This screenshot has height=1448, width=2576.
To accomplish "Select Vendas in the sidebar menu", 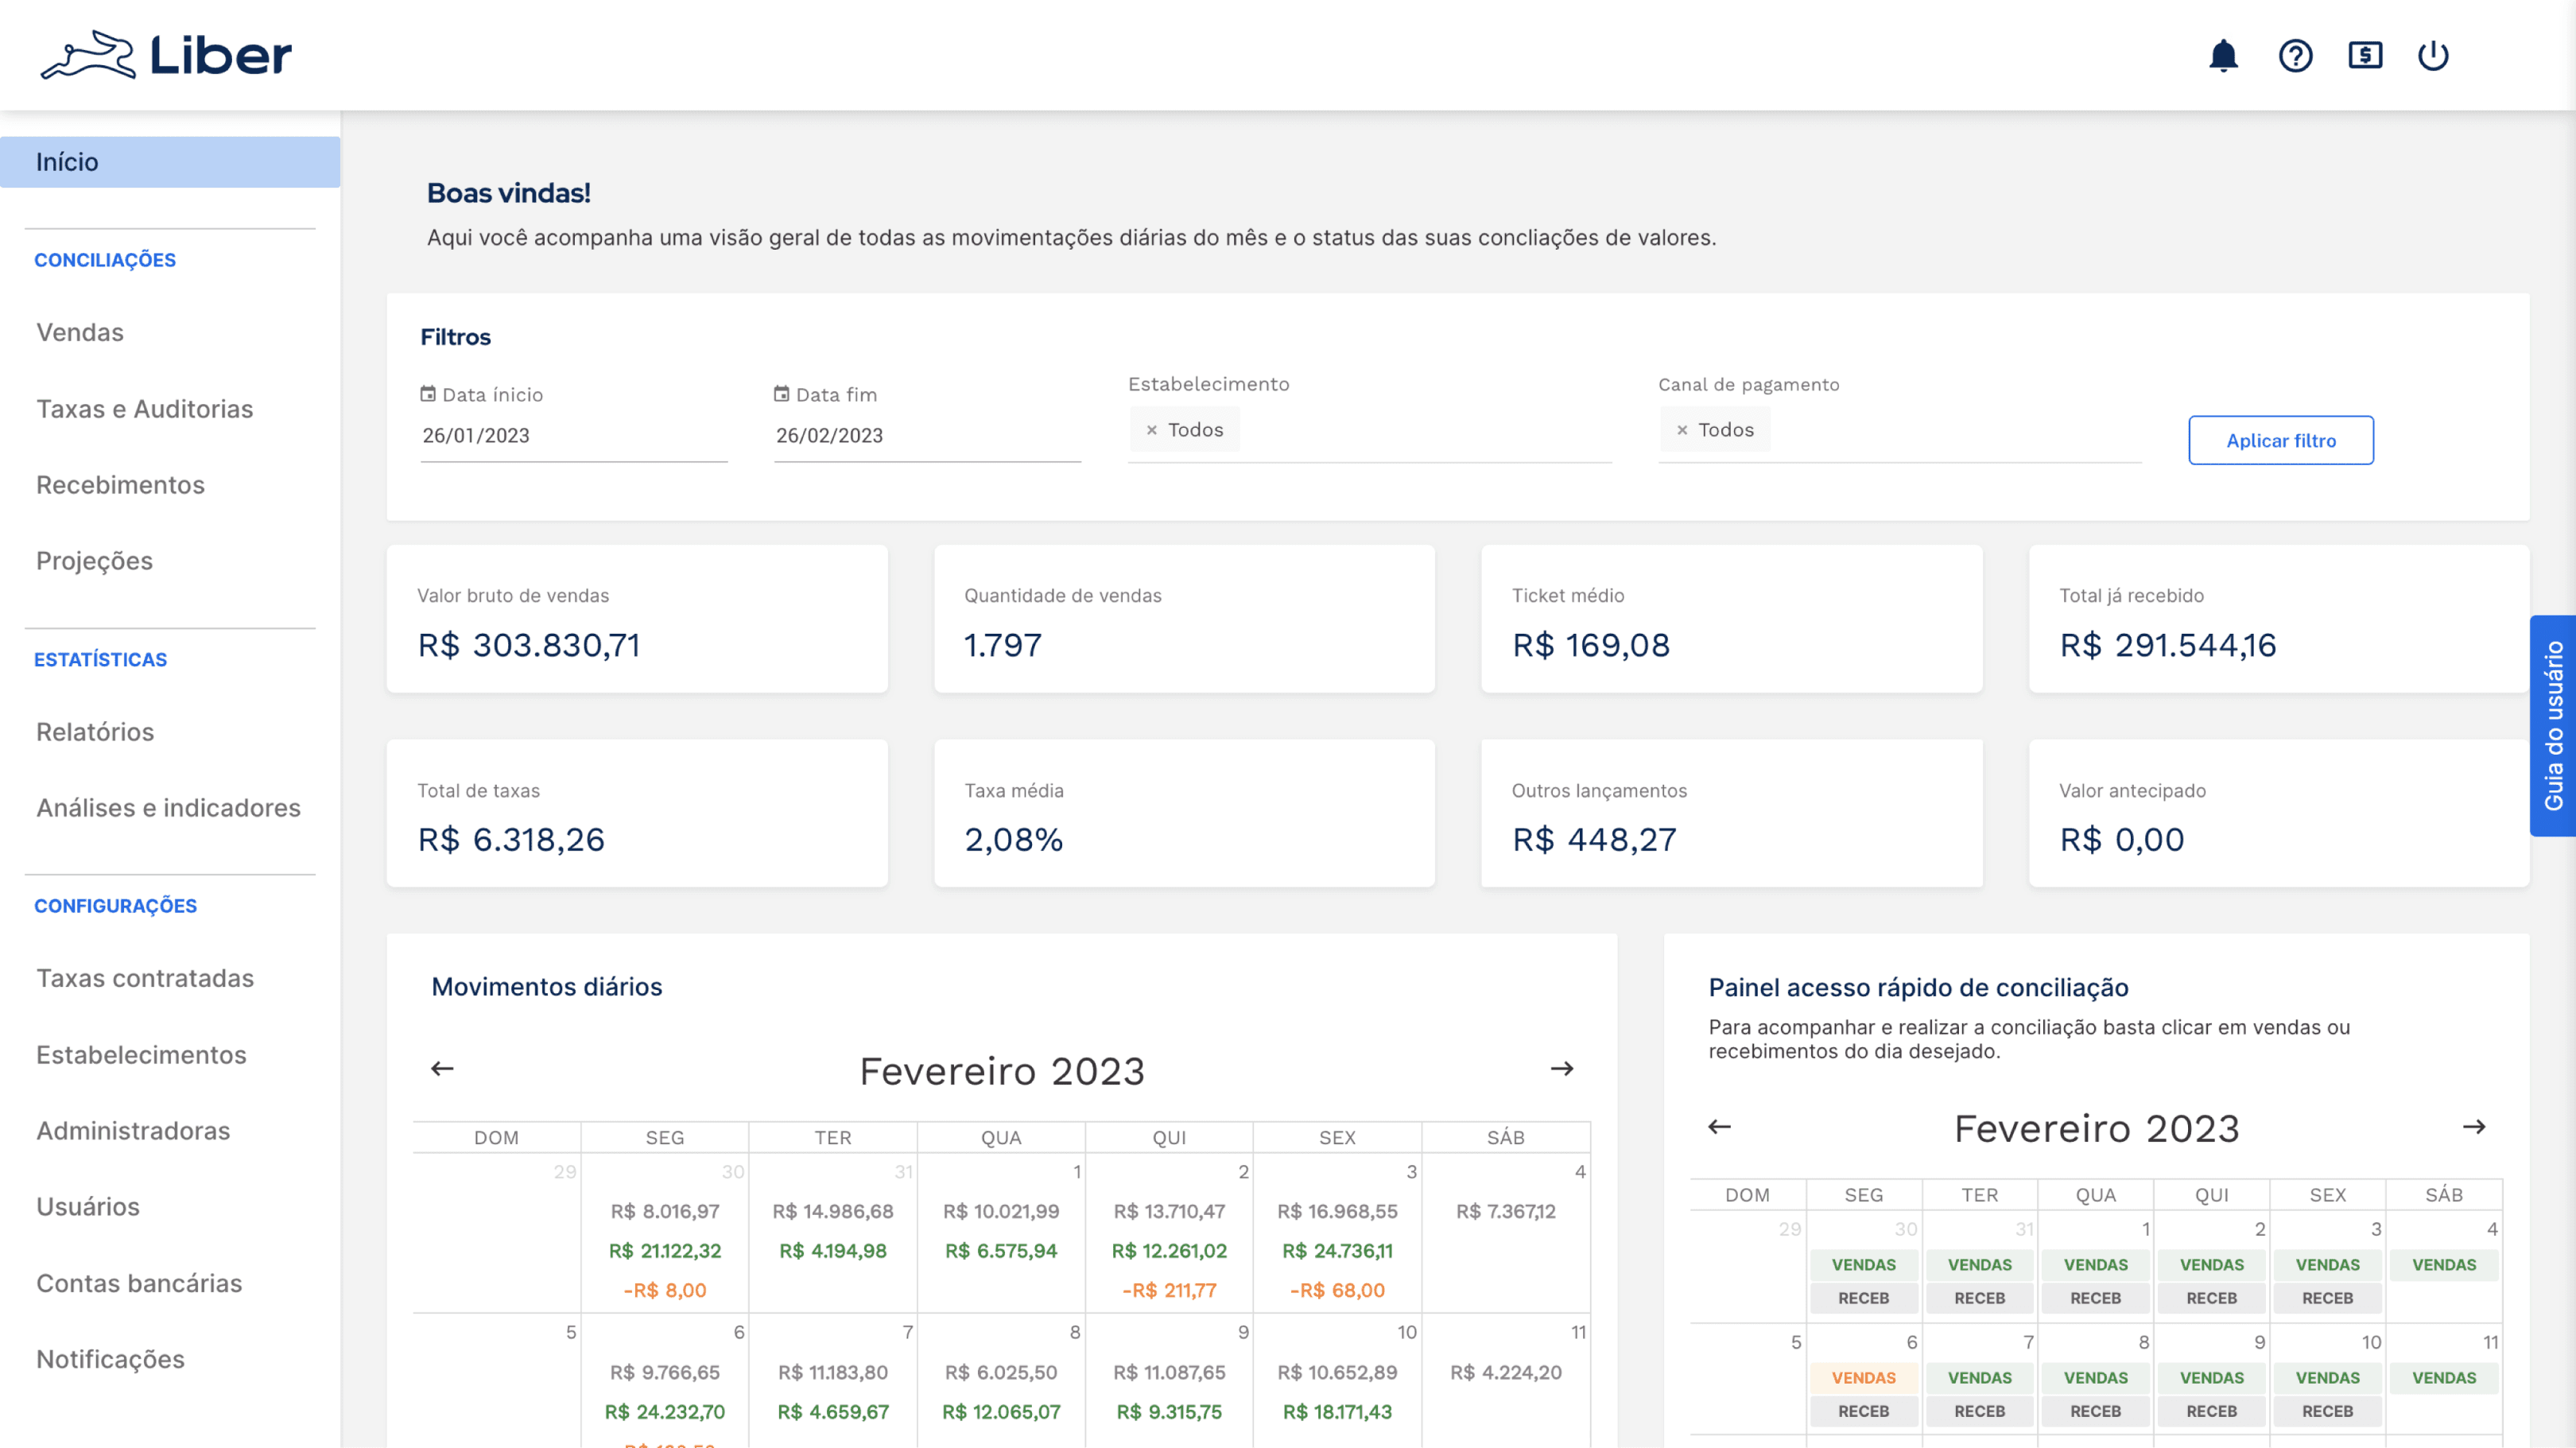I will point(80,332).
